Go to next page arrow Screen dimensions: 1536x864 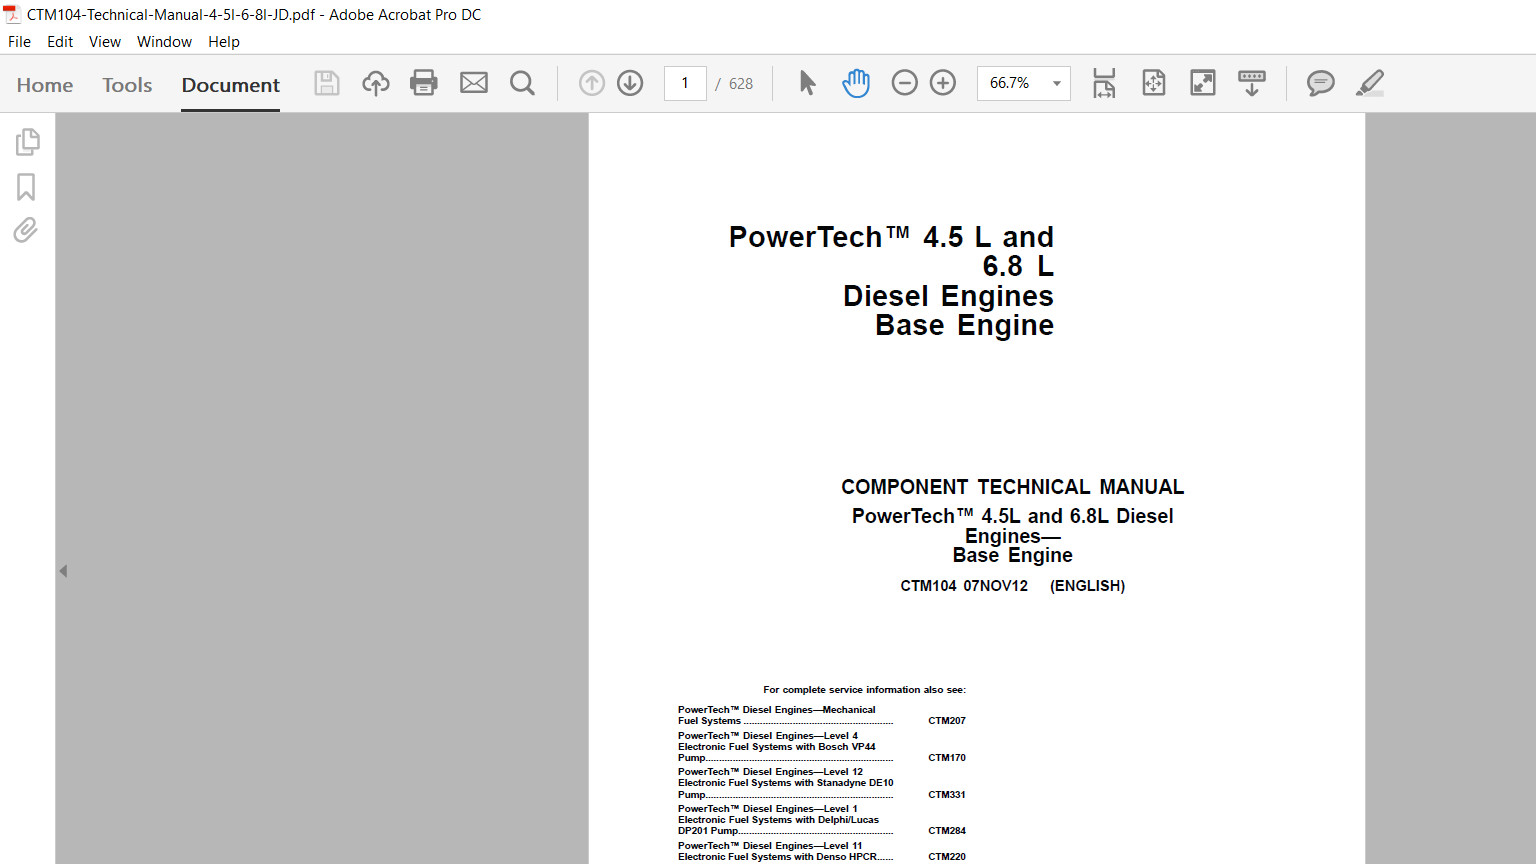click(630, 83)
